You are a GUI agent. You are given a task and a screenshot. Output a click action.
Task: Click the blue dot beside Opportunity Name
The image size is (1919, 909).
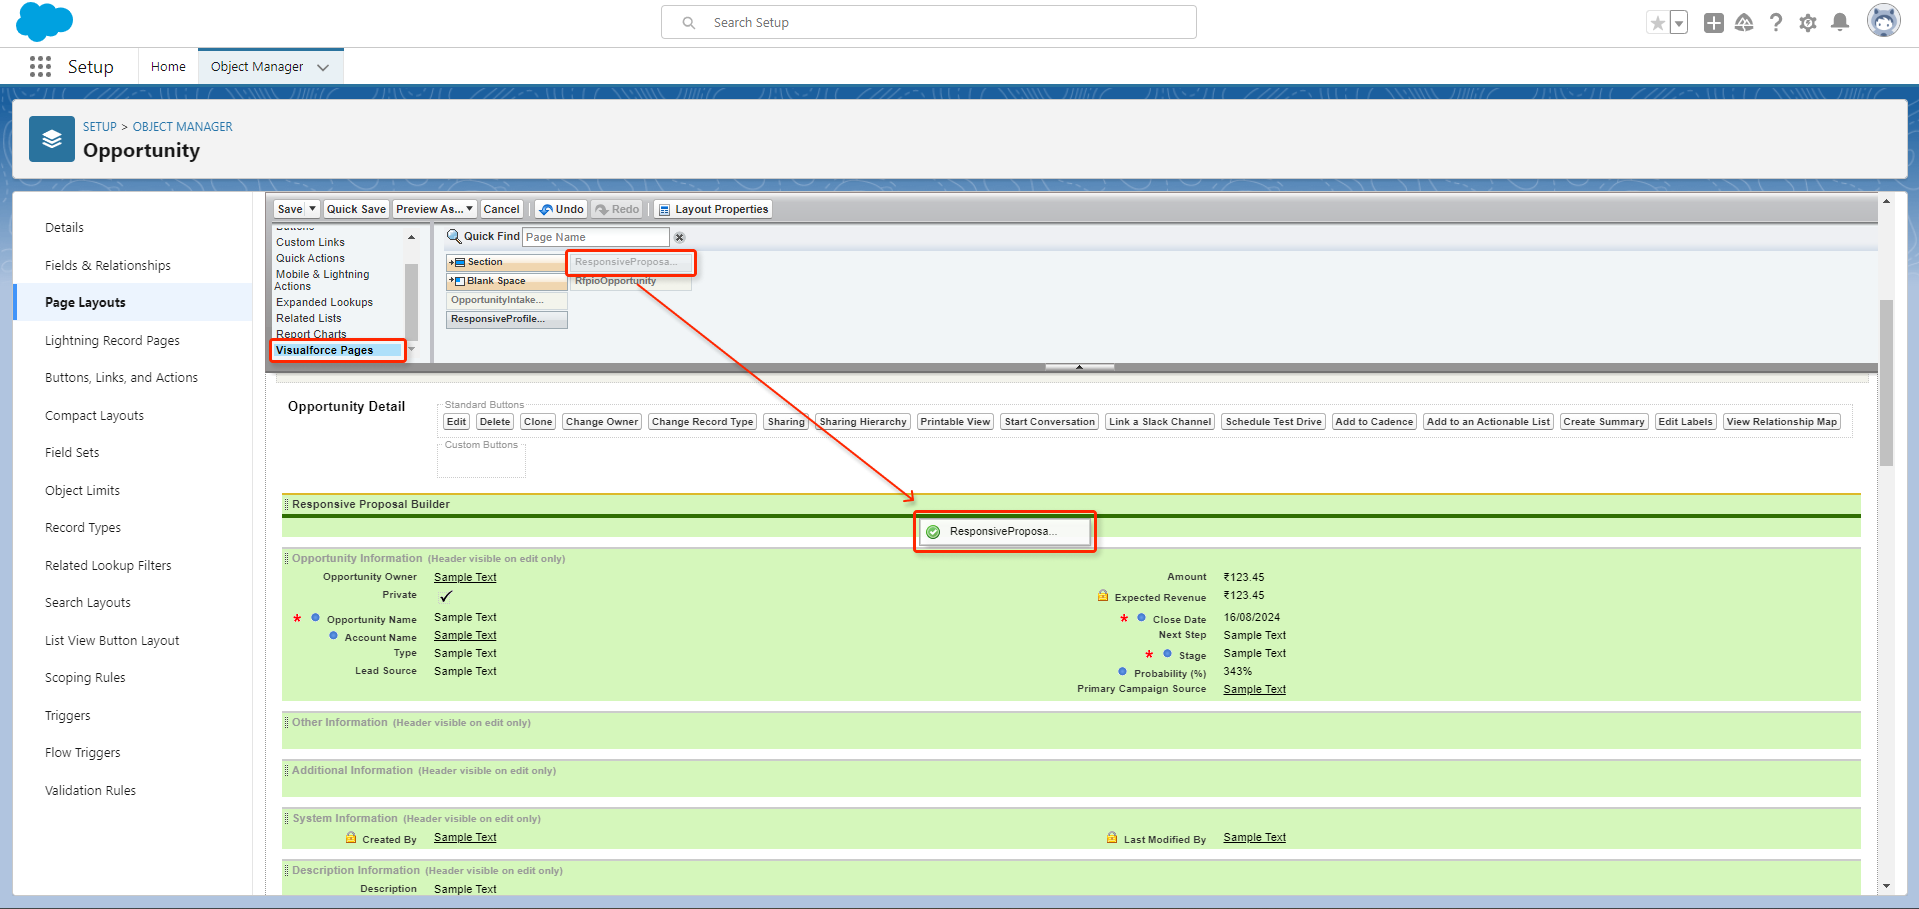tap(316, 618)
